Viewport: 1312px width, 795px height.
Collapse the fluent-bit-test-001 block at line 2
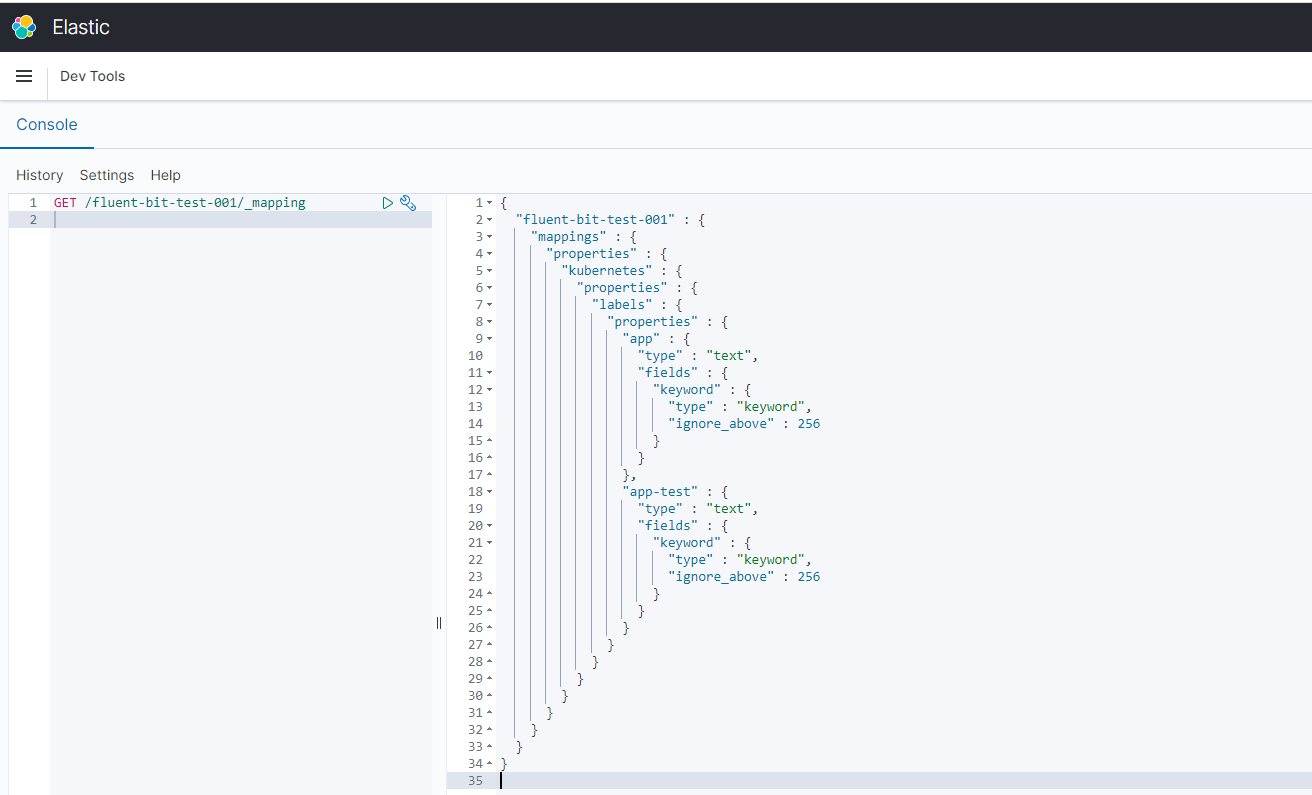click(x=490, y=220)
